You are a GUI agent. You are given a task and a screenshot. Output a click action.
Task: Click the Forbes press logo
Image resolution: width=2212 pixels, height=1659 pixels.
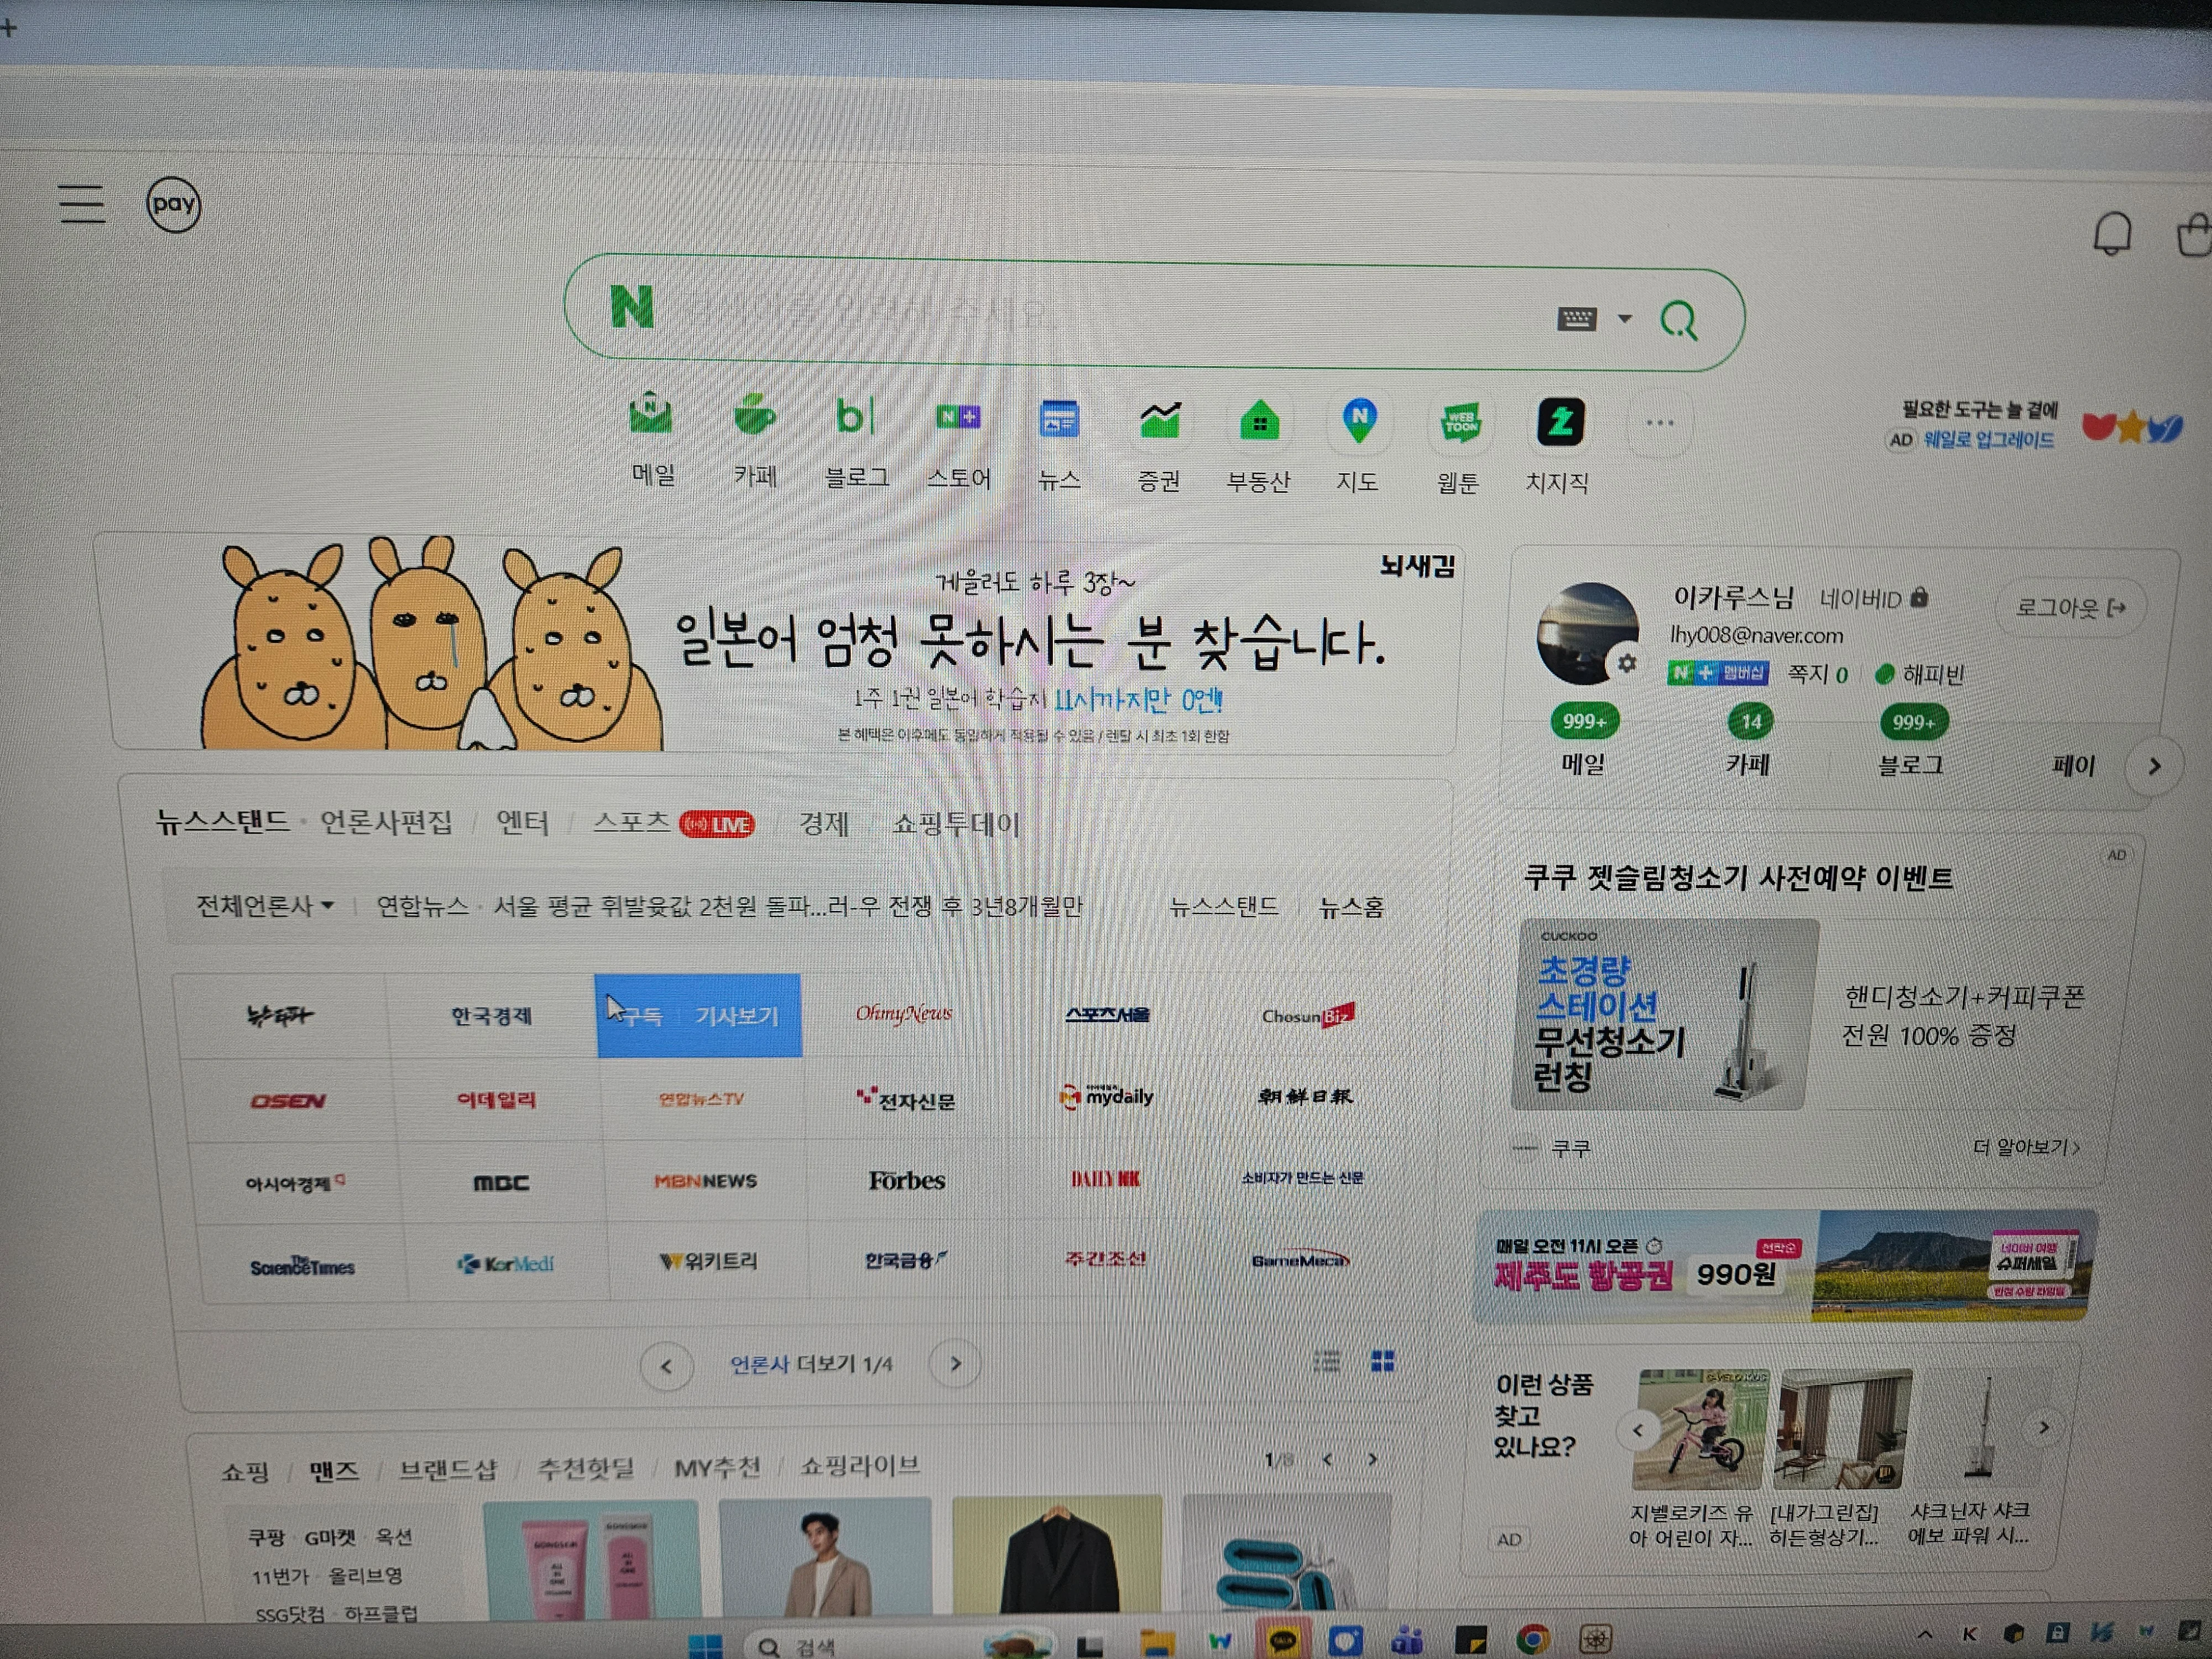(x=907, y=1181)
